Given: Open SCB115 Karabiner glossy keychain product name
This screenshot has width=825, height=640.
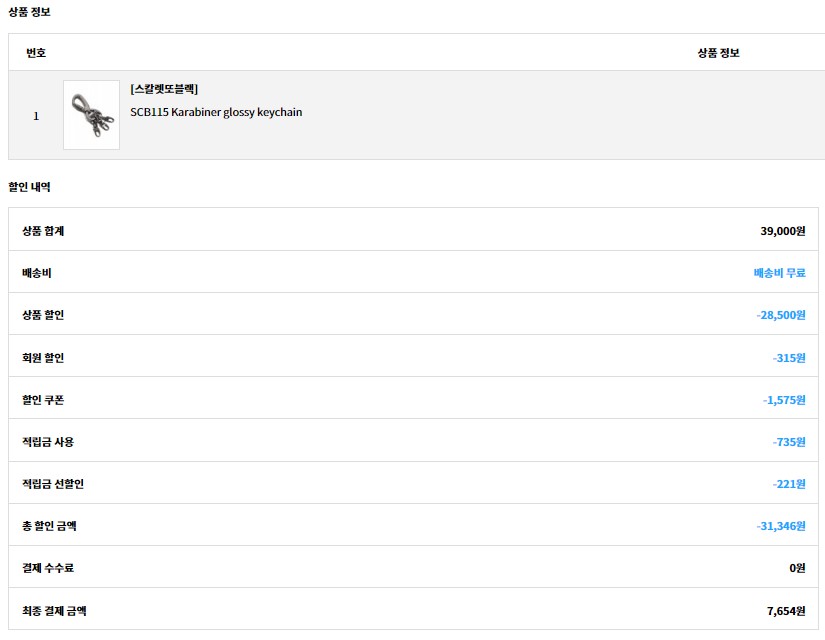Looking at the screenshot, I should click(x=216, y=112).
